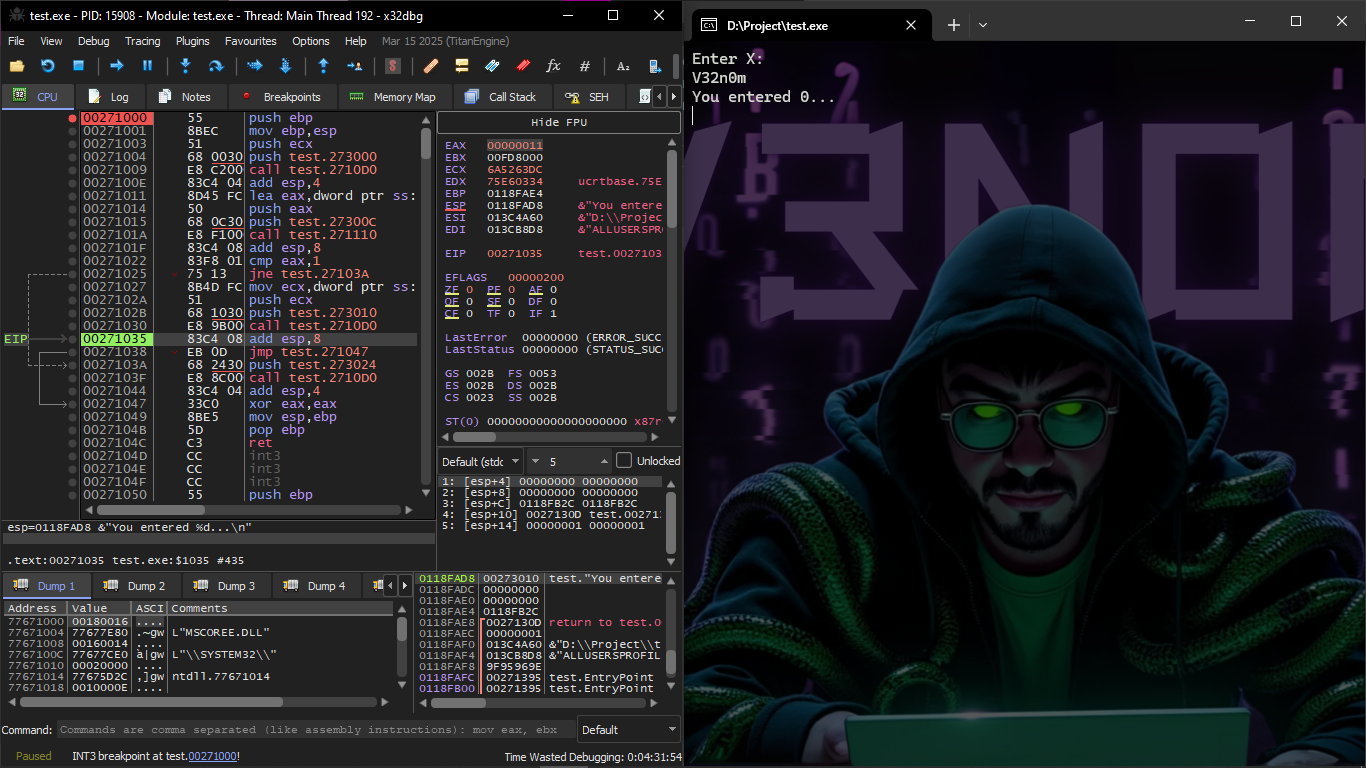Open the terminal tab list dropdown chevron
This screenshot has width=1366, height=768.
point(983,25)
